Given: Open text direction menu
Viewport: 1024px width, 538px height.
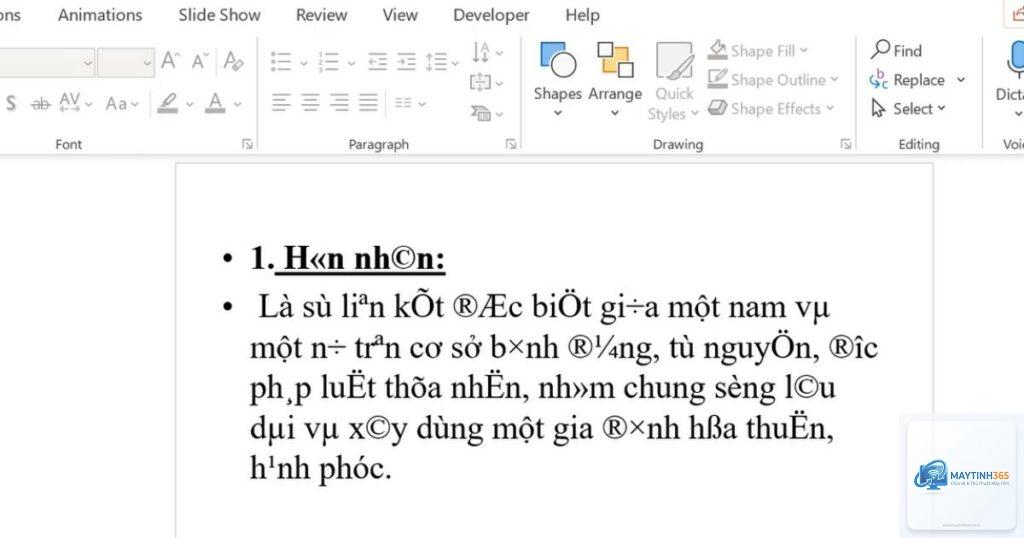Looking at the screenshot, I should click(487, 52).
